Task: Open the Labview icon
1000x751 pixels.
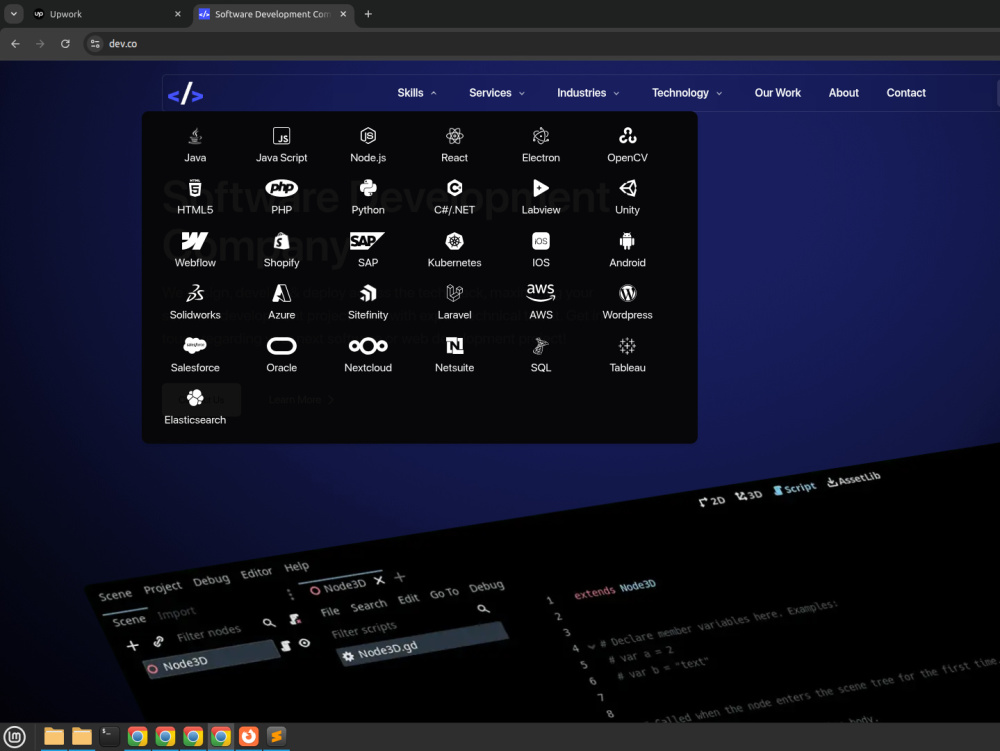Action: [541, 188]
